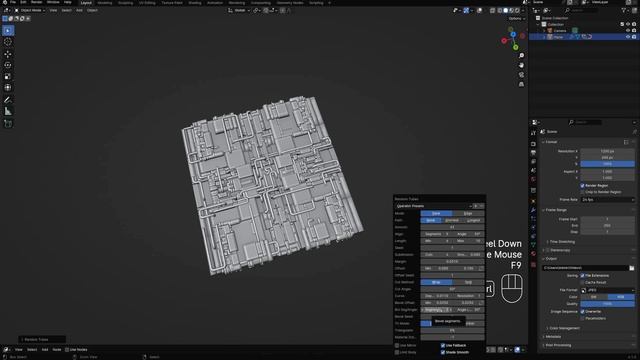Screen dimensions: 640x360
Task: Open the Render menu
Action: tap(36, 2)
